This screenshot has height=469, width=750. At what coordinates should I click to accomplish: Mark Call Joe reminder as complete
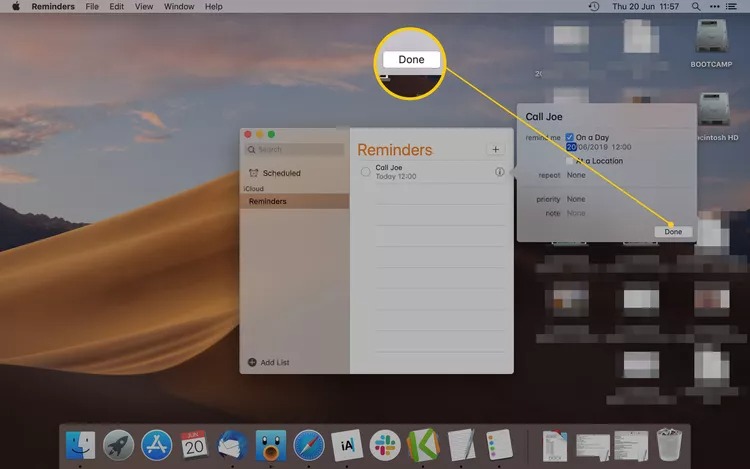(365, 172)
